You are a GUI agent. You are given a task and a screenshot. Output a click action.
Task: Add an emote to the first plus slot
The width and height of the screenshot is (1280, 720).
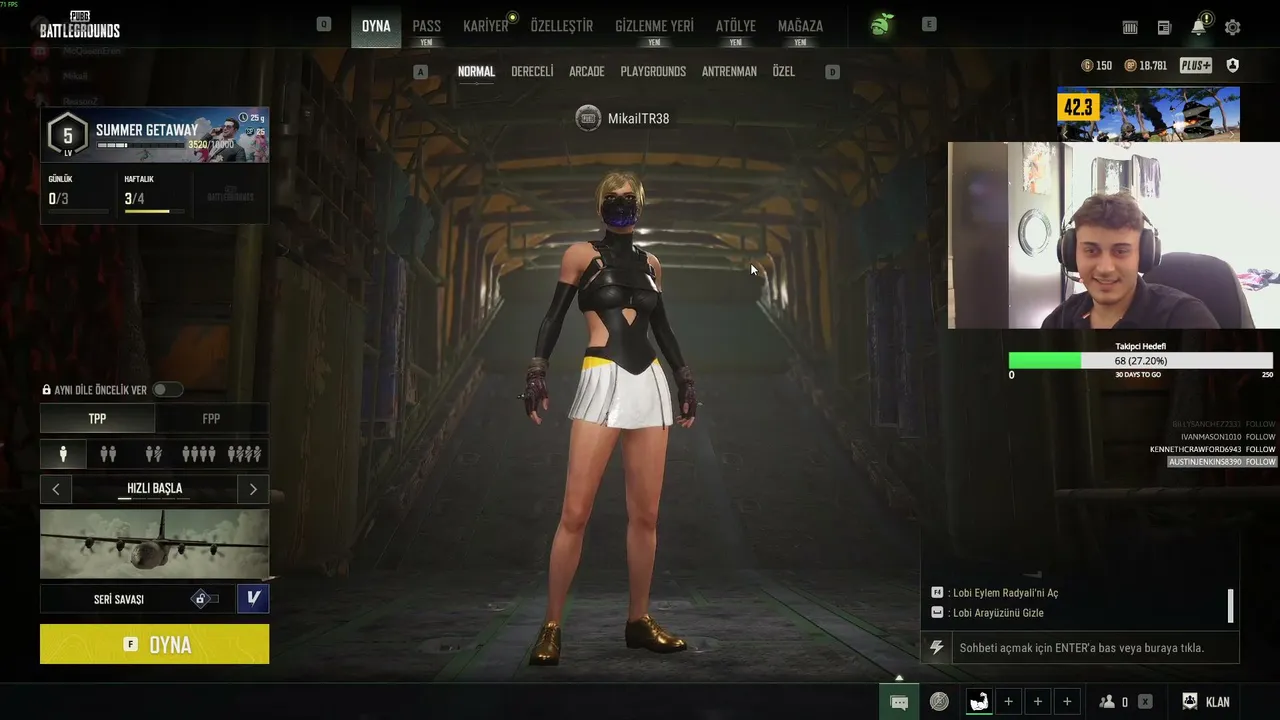[1008, 702]
